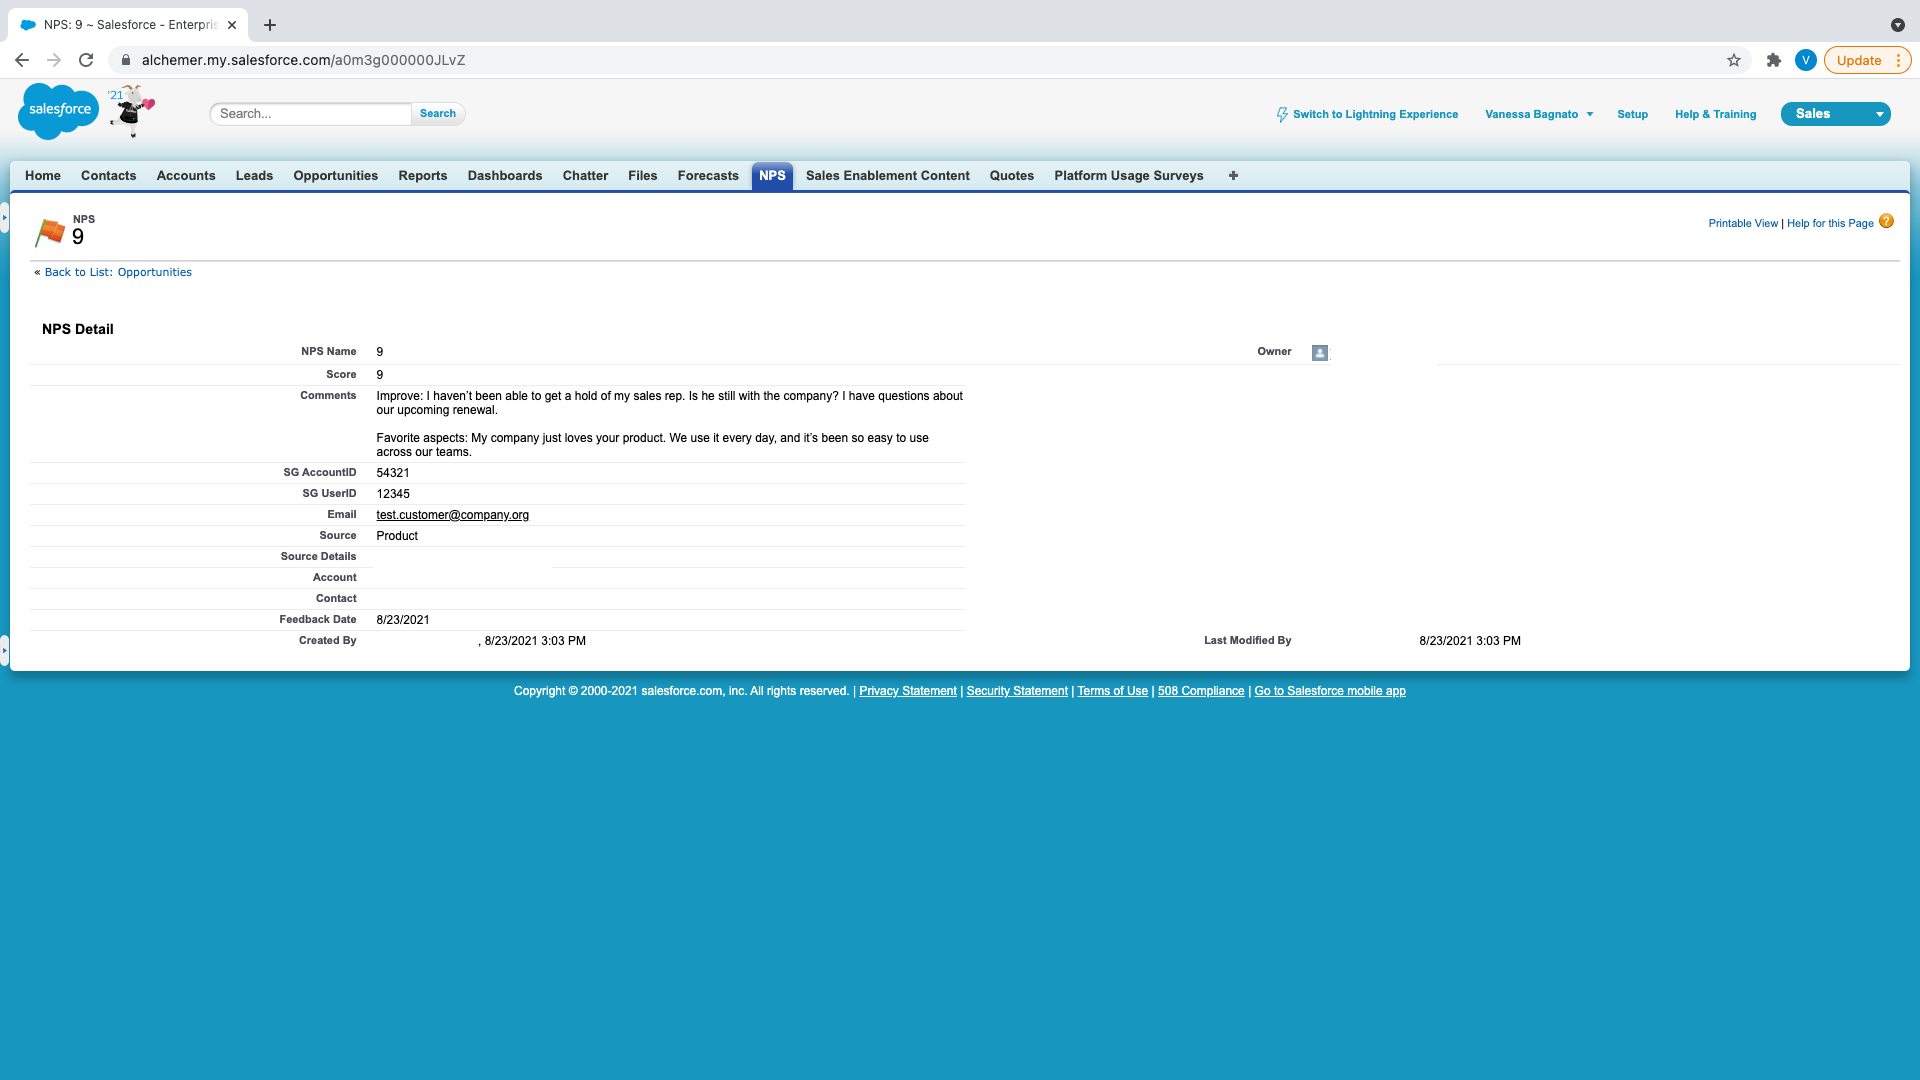Go to Platform Usage Surveys tab
This screenshot has height=1080, width=1920.
(1128, 176)
